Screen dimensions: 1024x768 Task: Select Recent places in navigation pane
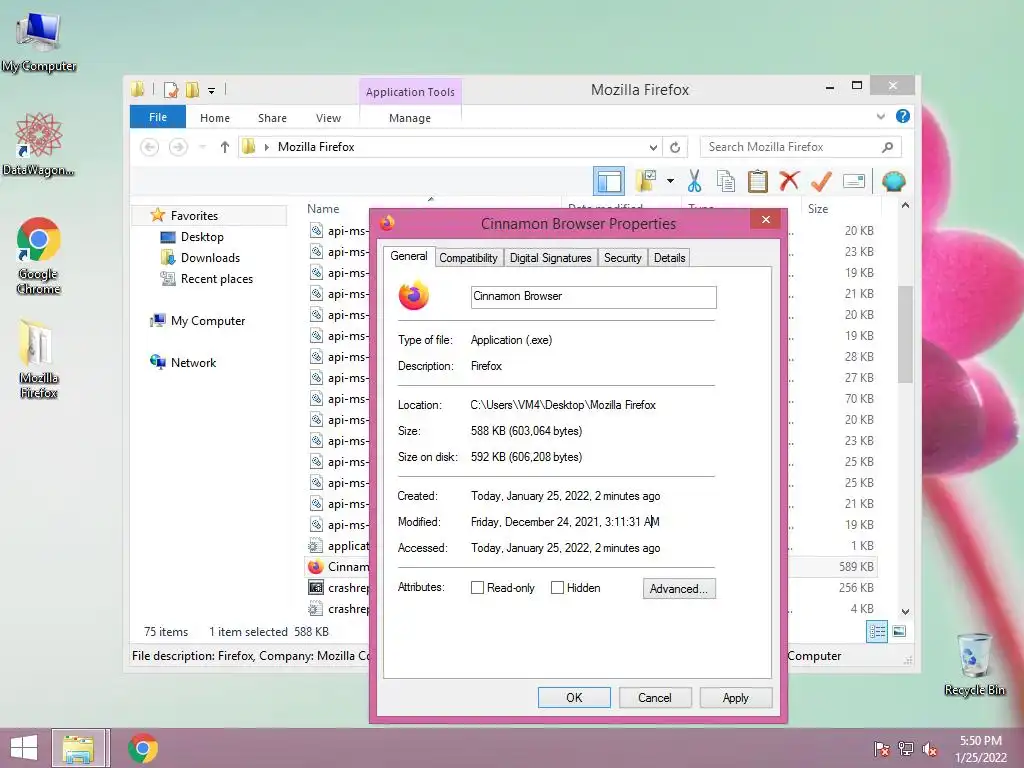216,278
